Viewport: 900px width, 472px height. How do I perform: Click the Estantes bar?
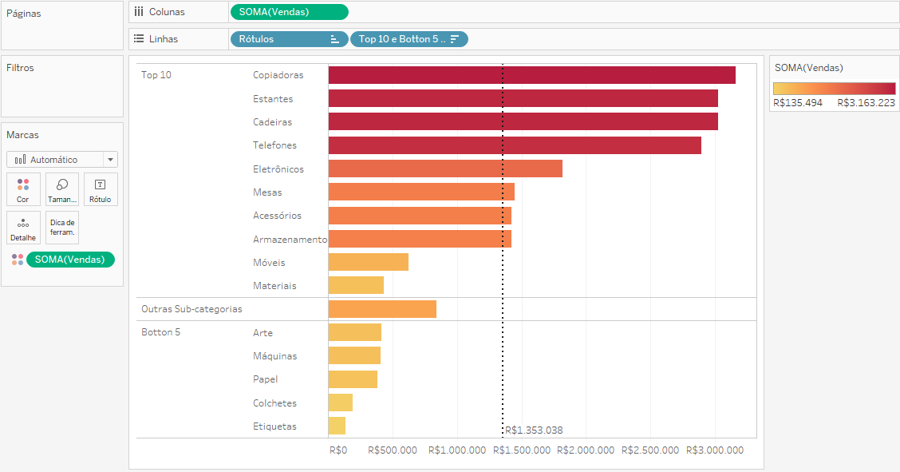coord(523,98)
